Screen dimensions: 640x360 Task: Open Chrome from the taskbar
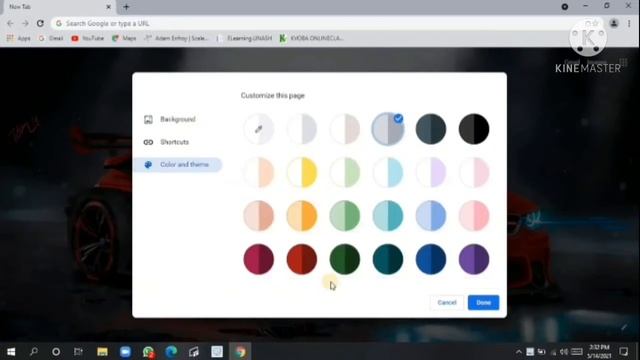tap(240, 351)
